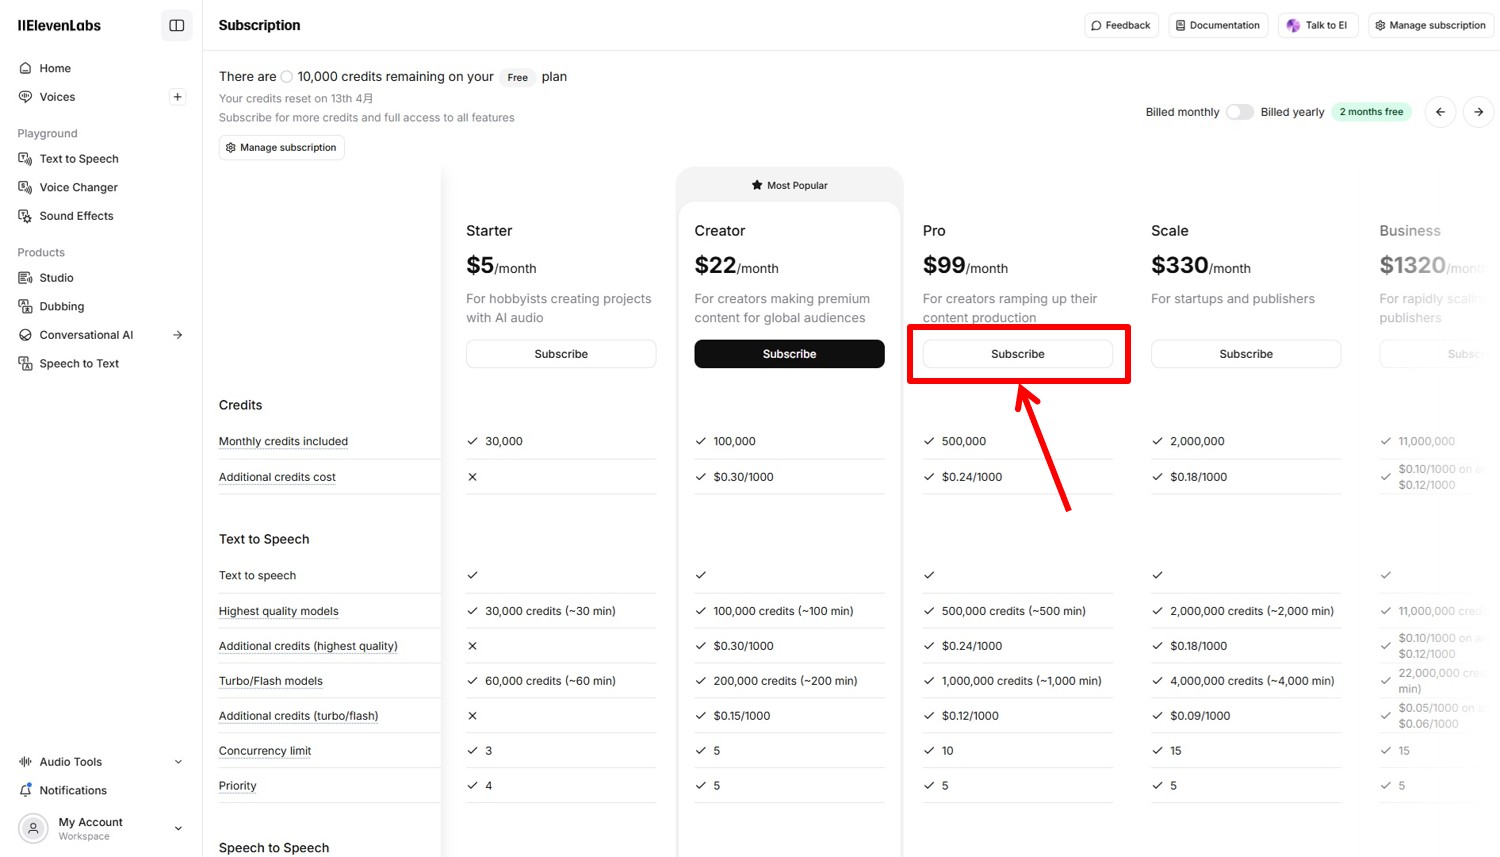The image size is (1500, 857).
Task: Click the Billed yearly label
Action: tap(1292, 112)
